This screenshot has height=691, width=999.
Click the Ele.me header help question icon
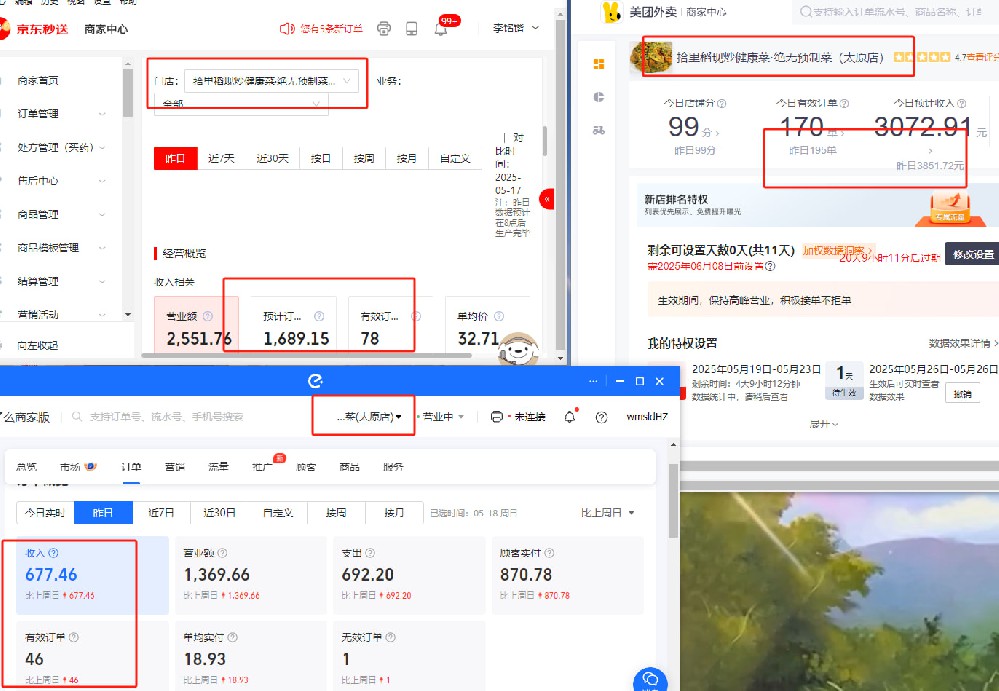[601, 417]
